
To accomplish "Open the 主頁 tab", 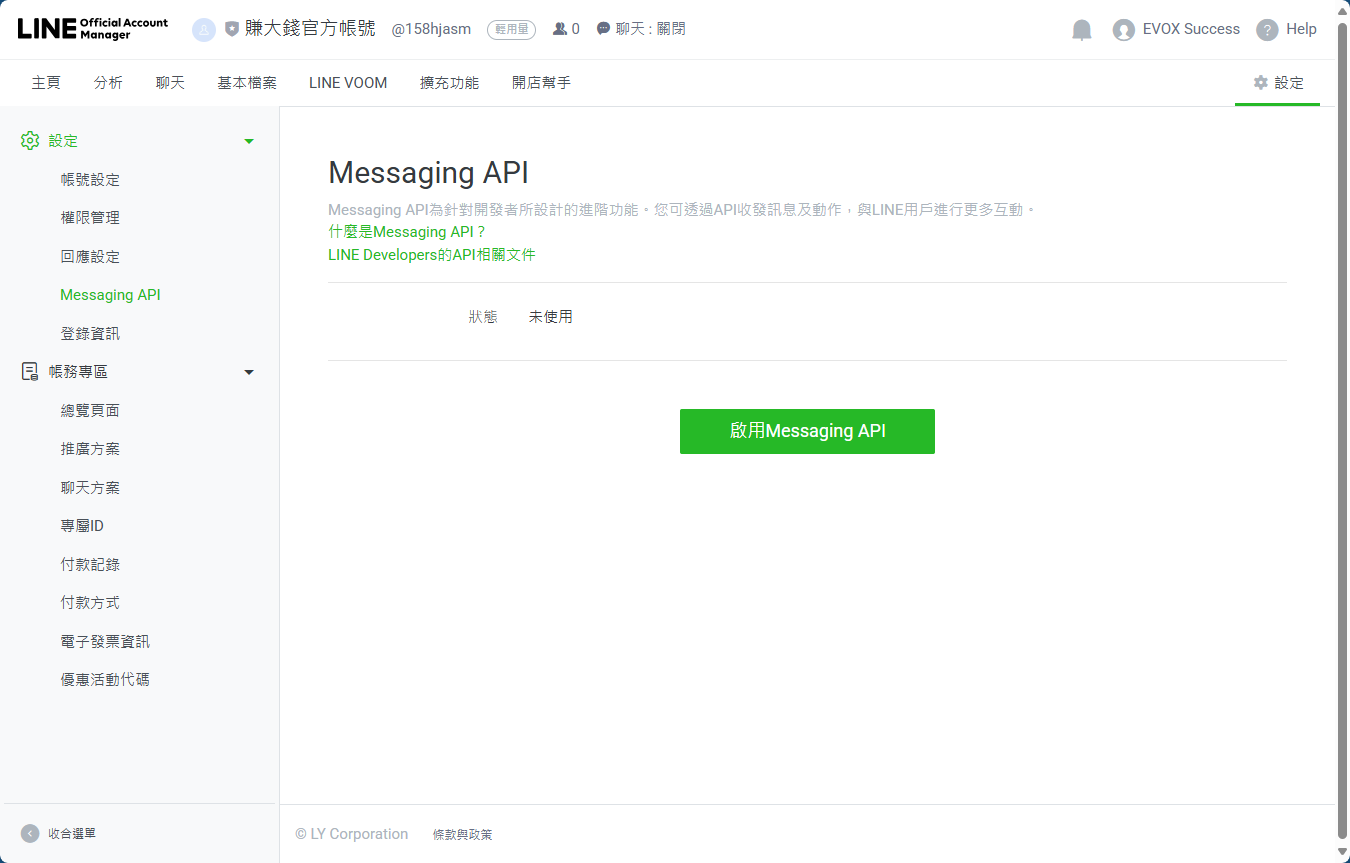I will [46, 83].
